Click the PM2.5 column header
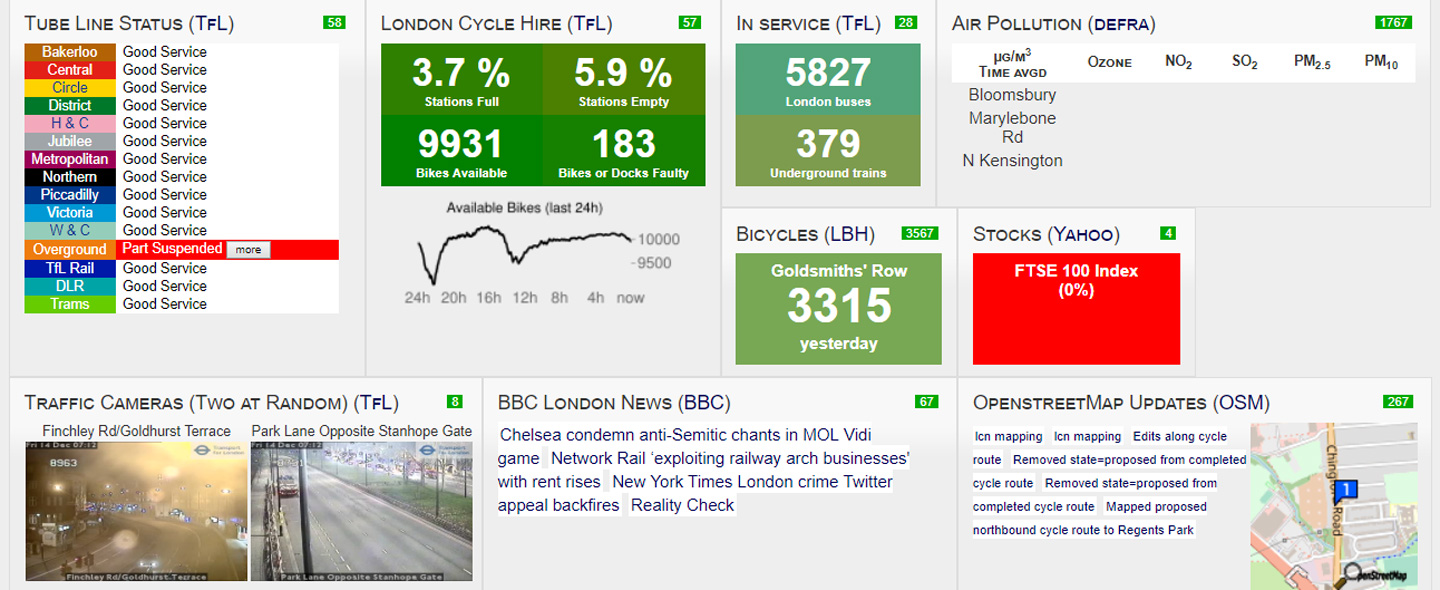 click(1312, 62)
